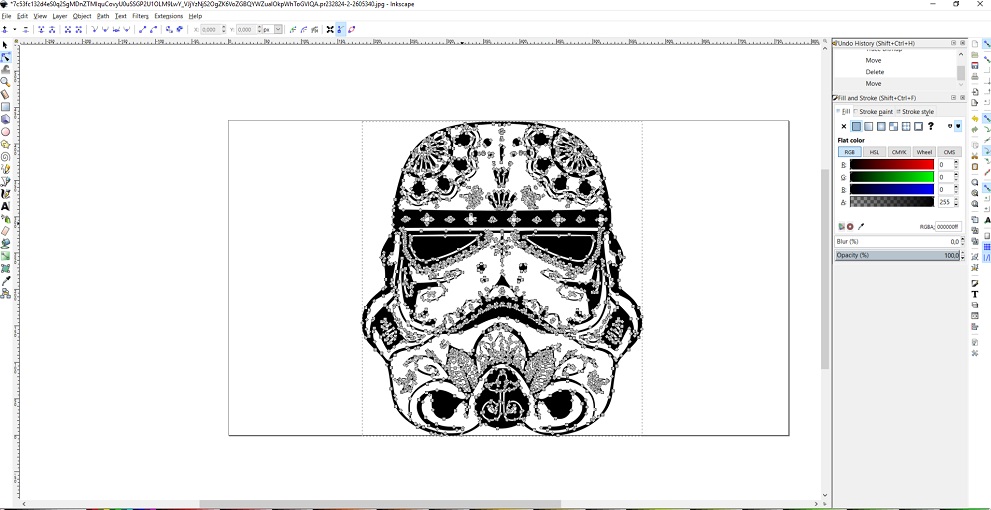Click the Opacity percentage slider

pyautogui.click(x=896, y=255)
